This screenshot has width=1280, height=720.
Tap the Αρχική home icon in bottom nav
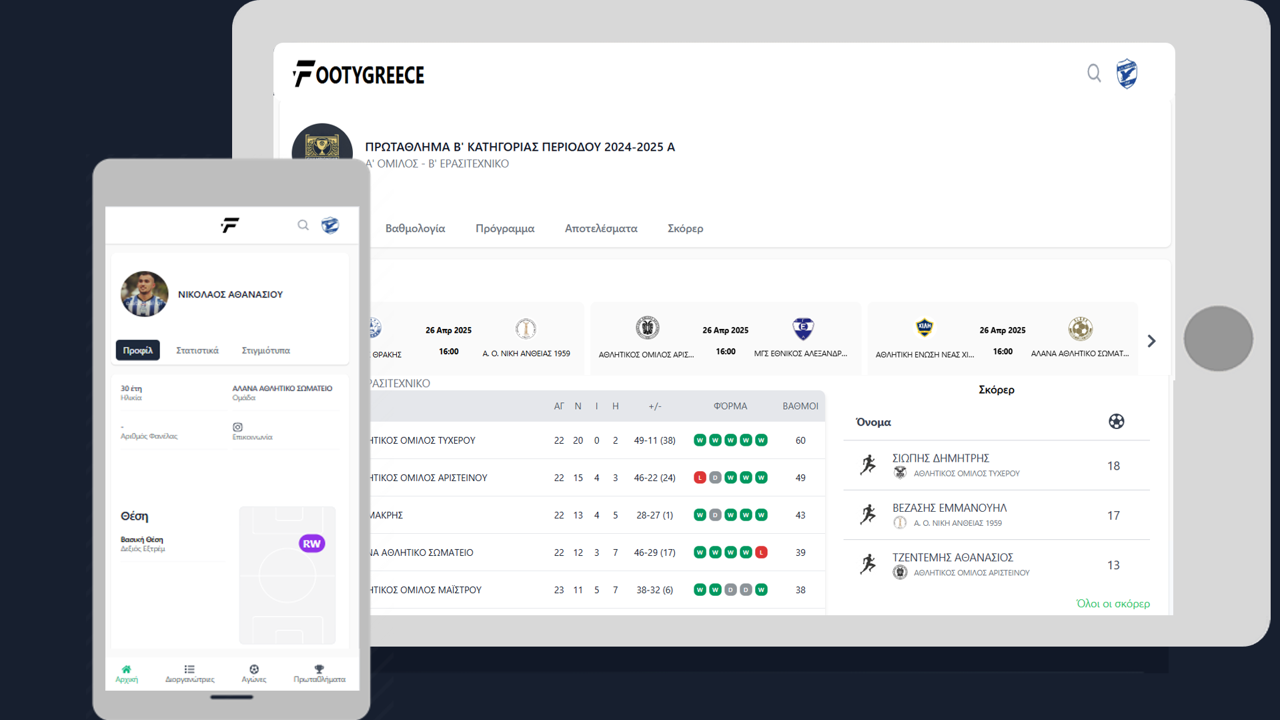coord(126,670)
